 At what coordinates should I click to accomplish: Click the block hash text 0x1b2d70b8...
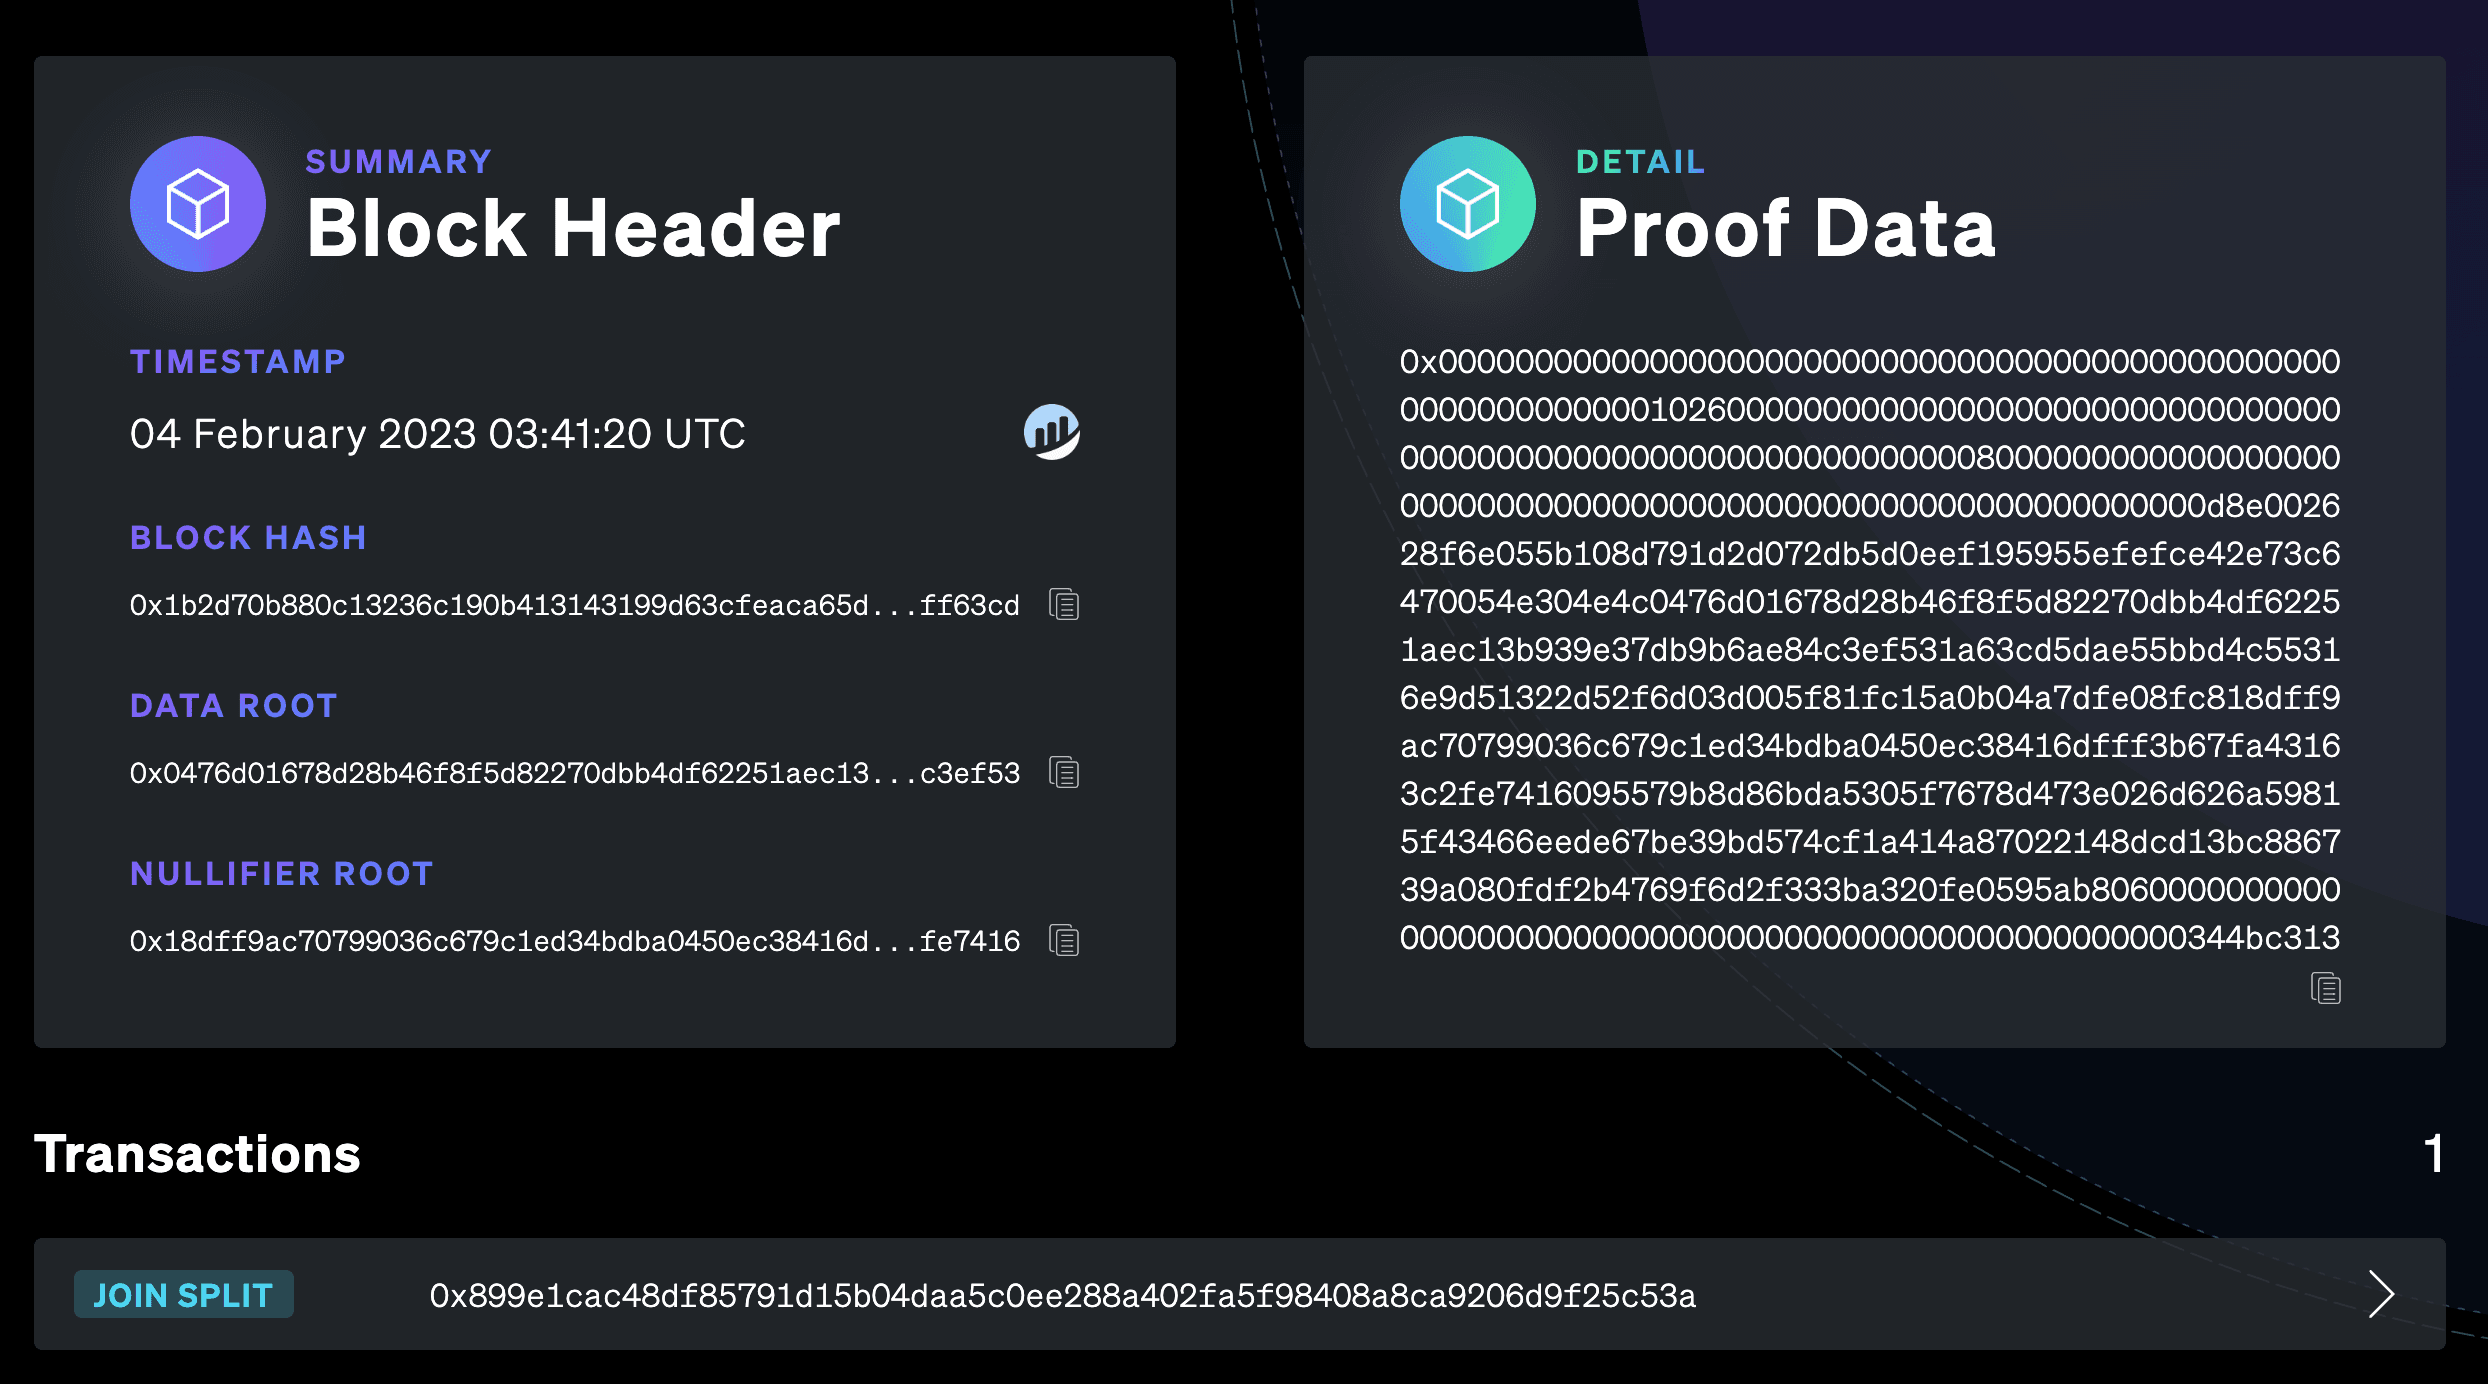point(574,606)
